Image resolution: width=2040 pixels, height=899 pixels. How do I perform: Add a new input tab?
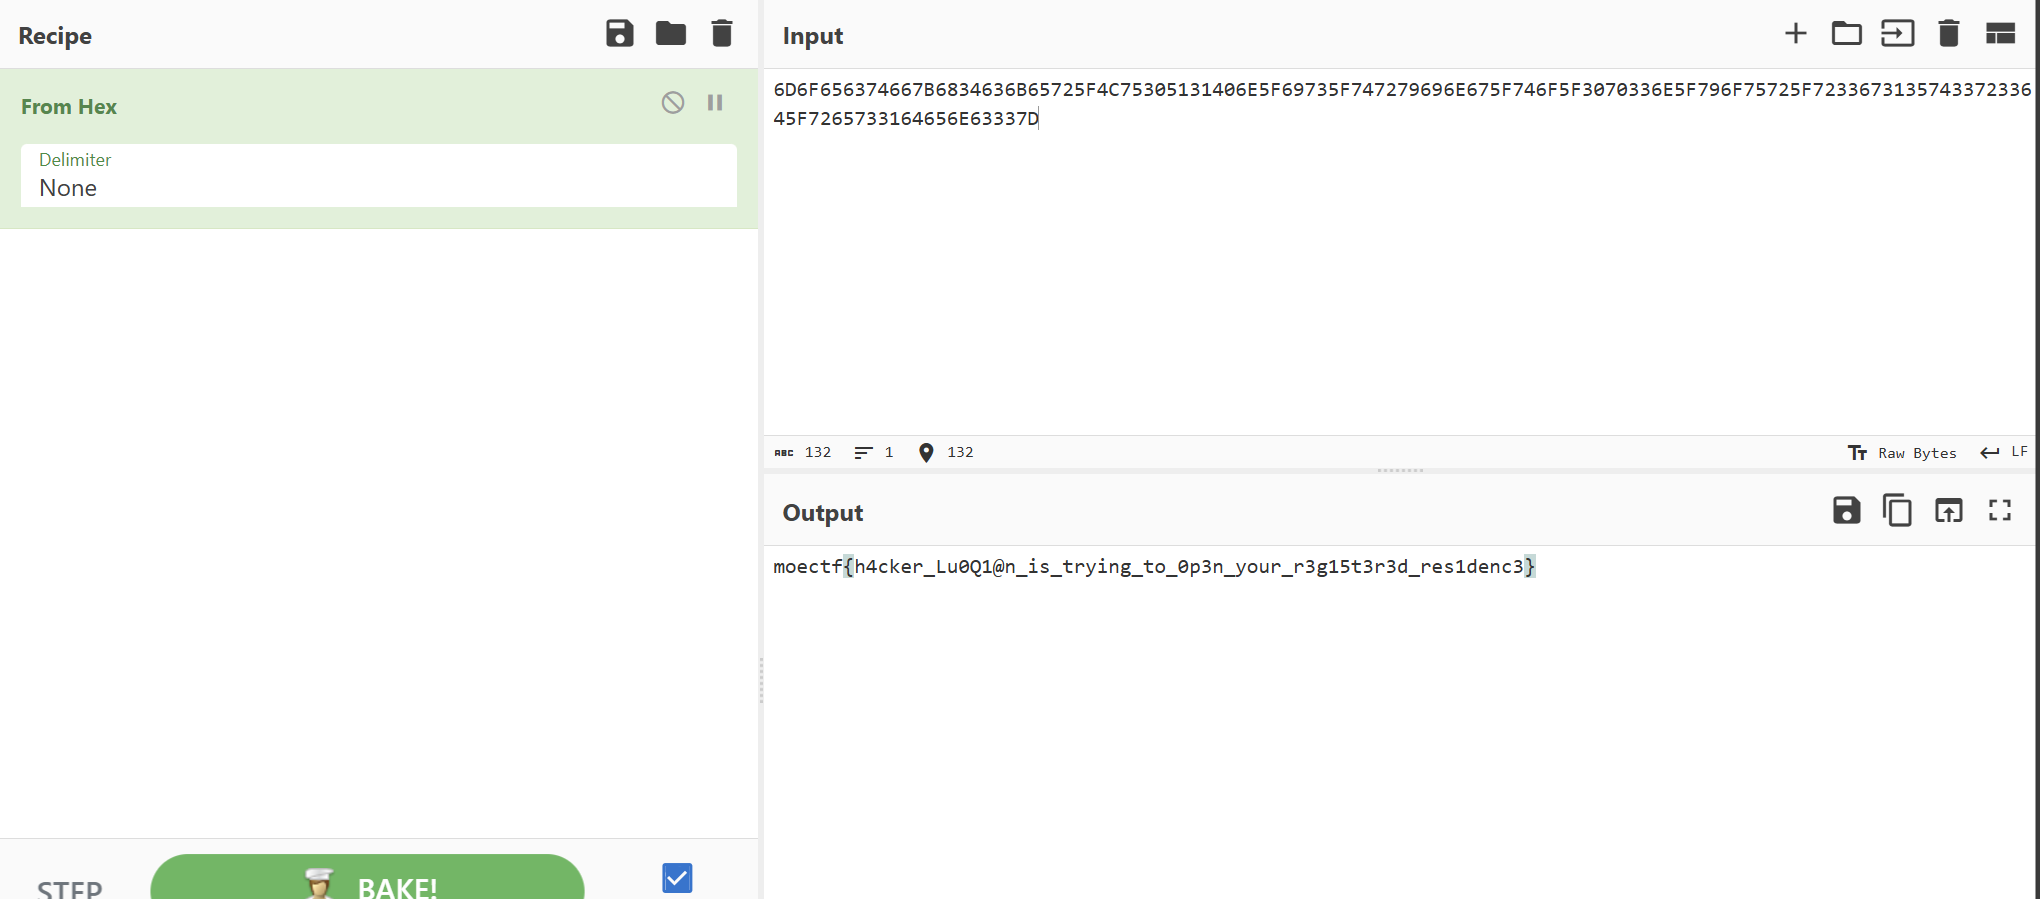pyautogui.click(x=1796, y=34)
